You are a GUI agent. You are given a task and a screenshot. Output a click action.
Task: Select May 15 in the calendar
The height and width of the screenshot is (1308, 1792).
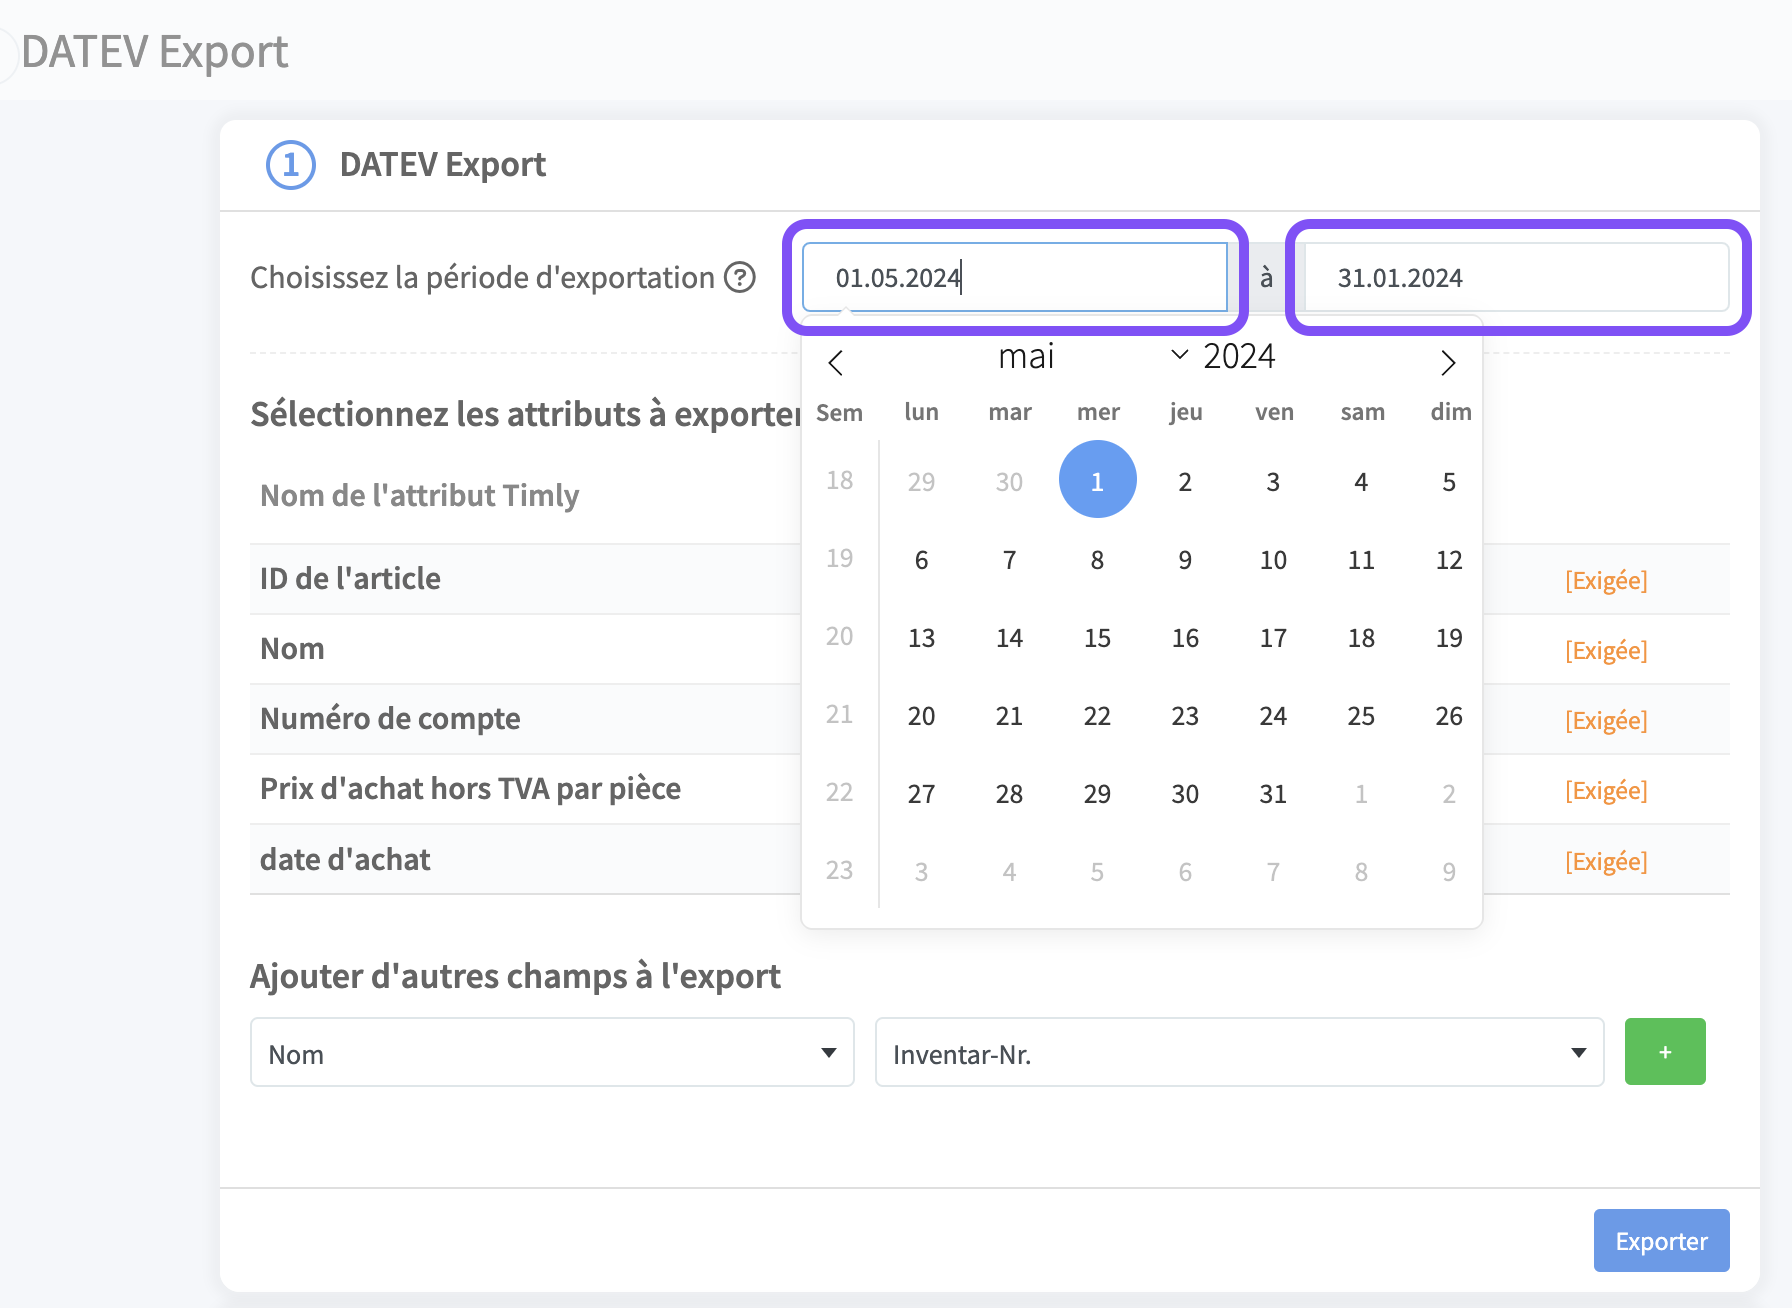(1097, 638)
